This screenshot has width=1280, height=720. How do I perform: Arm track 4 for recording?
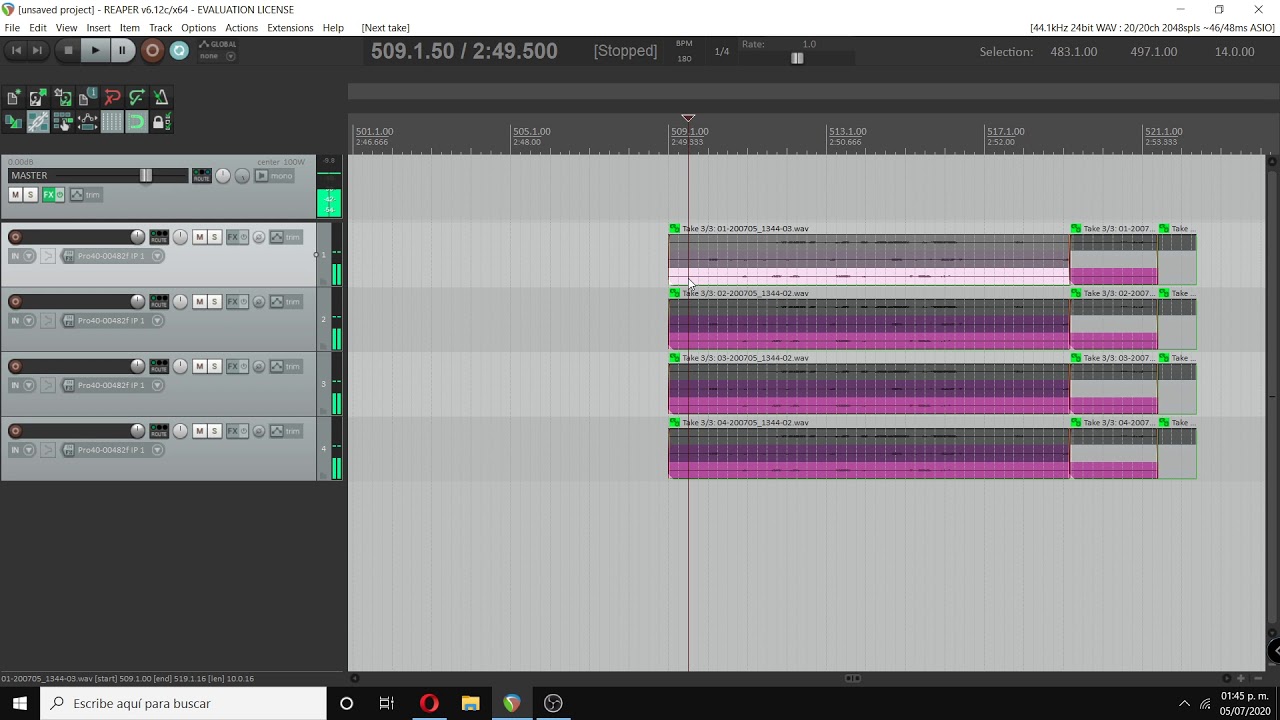(x=15, y=431)
